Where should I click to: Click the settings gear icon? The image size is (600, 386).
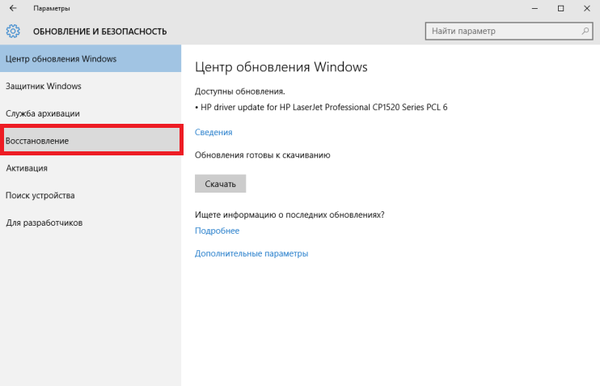coord(13,31)
